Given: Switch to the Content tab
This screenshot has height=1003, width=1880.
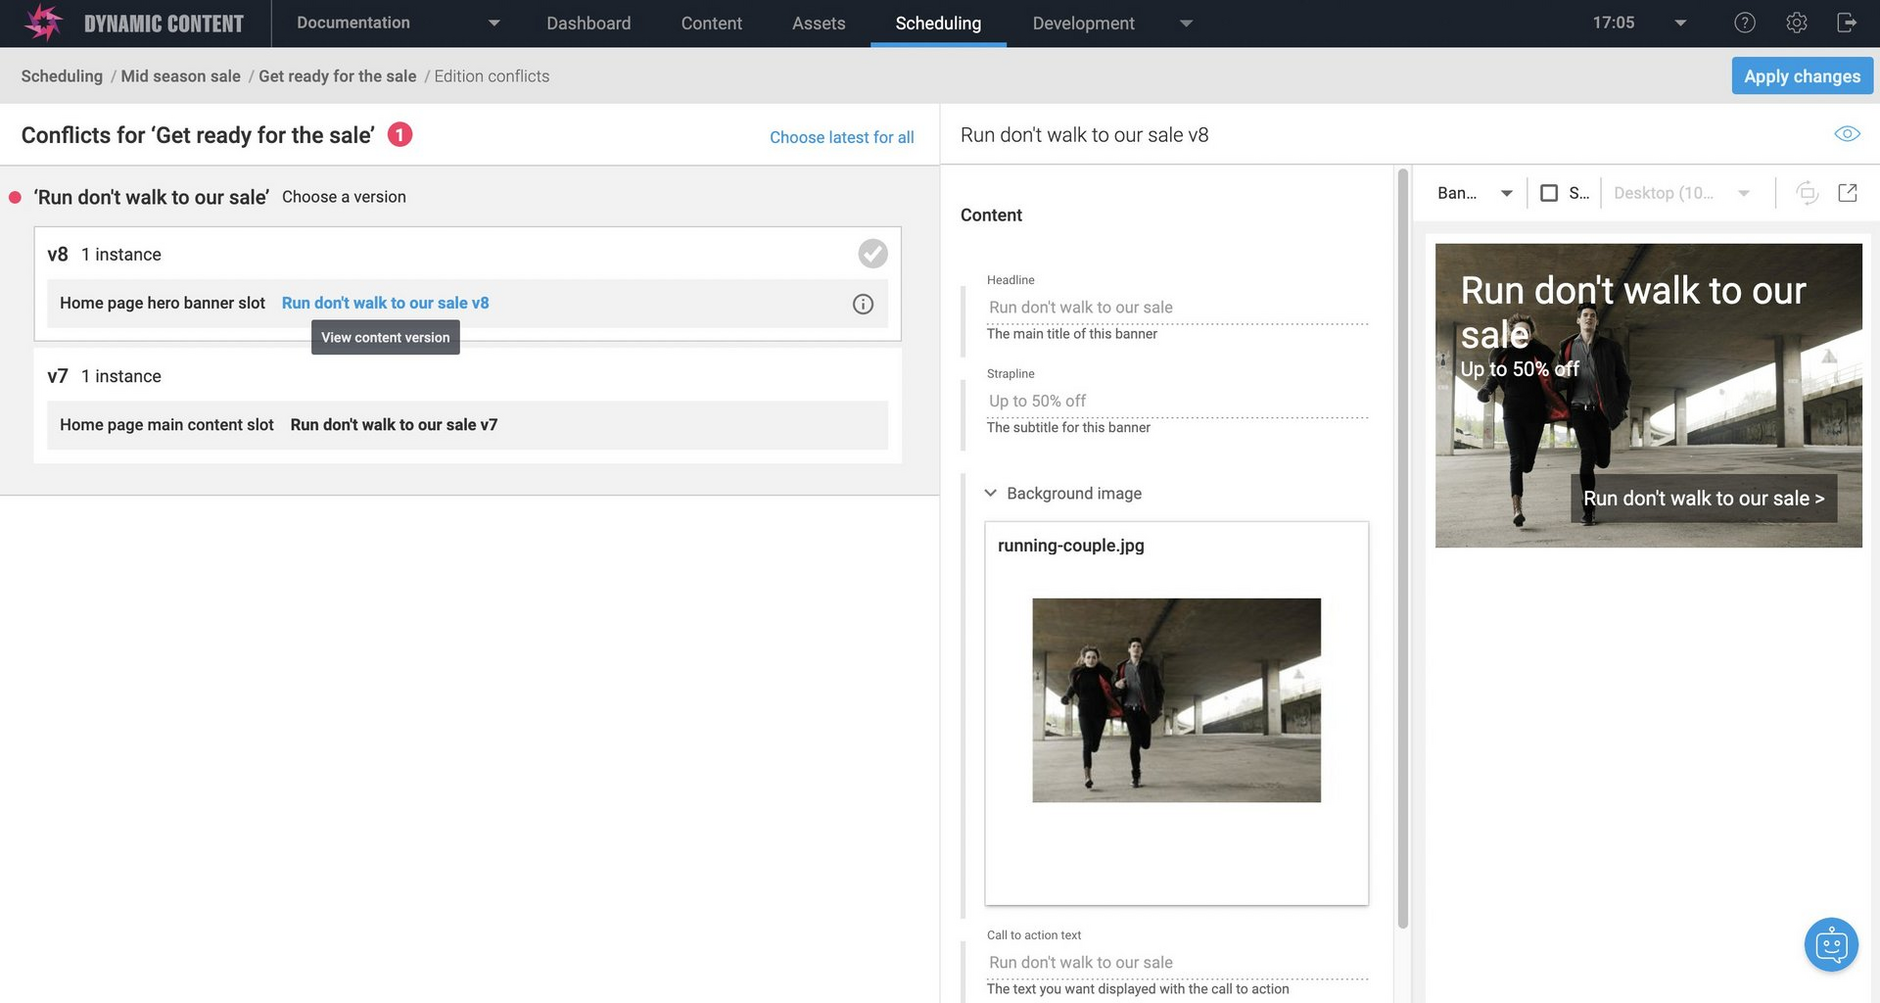Looking at the screenshot, I should coord(711,23).
